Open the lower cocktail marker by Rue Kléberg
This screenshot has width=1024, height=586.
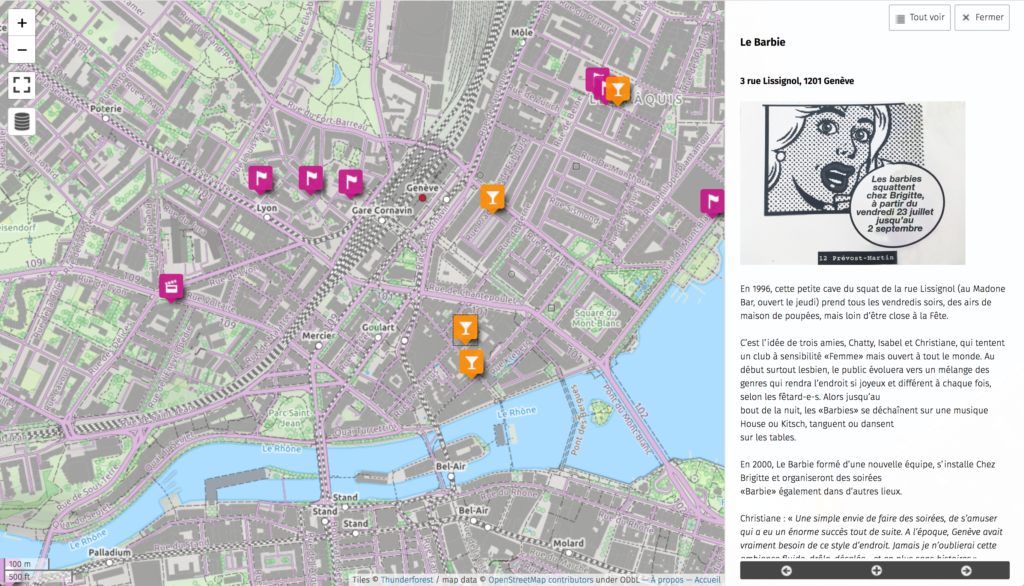tap(472, 364)
